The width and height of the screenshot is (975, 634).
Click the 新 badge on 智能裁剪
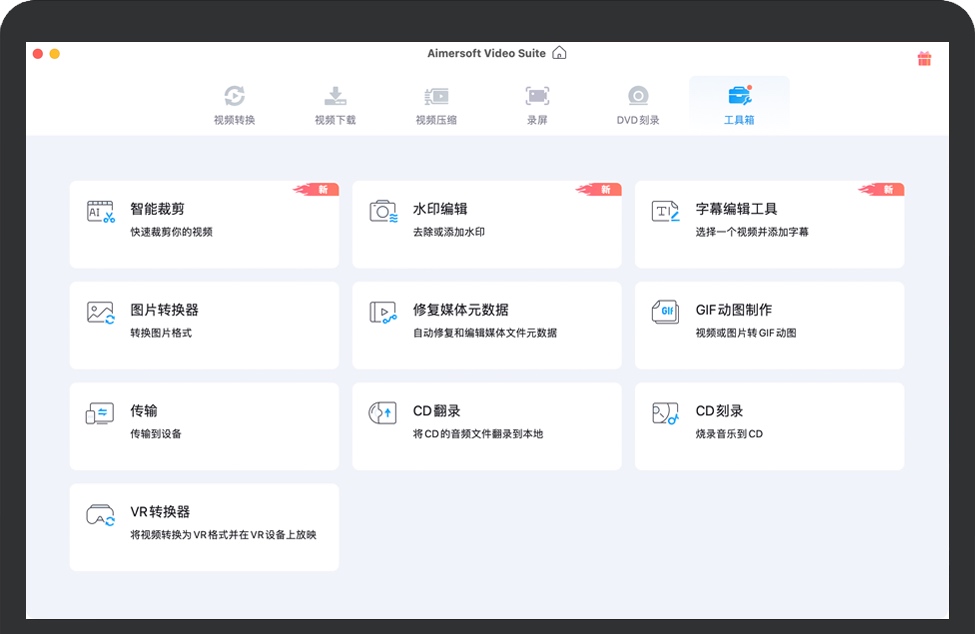[317, 189]
